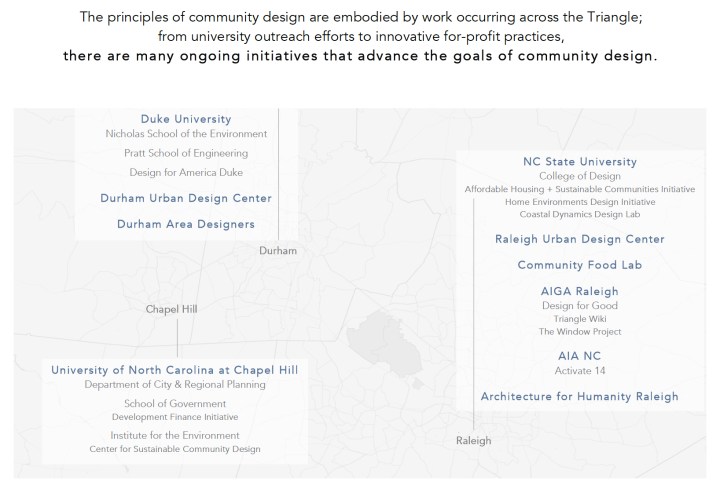The height and width of the screenshot is (503, 720).
Task: Open Architecture for Humanity Raleigh heading
Action: (579, 396)
